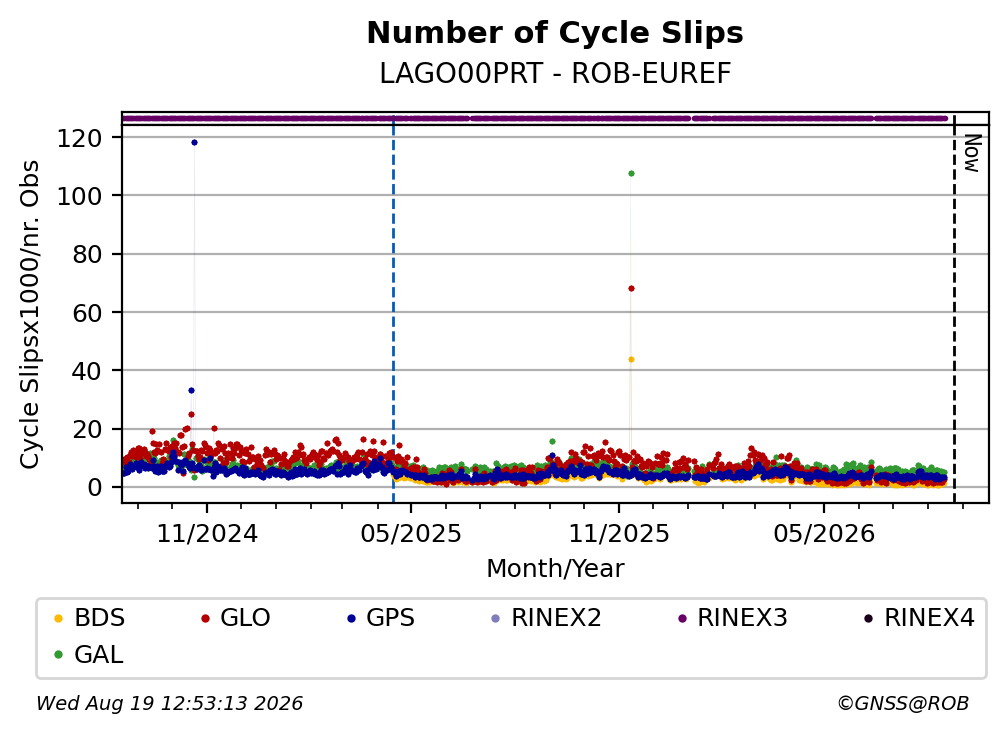Click the blue dashed vertical line marker
This screenshot has width=1008, height=734.
(x=393, y=309)
